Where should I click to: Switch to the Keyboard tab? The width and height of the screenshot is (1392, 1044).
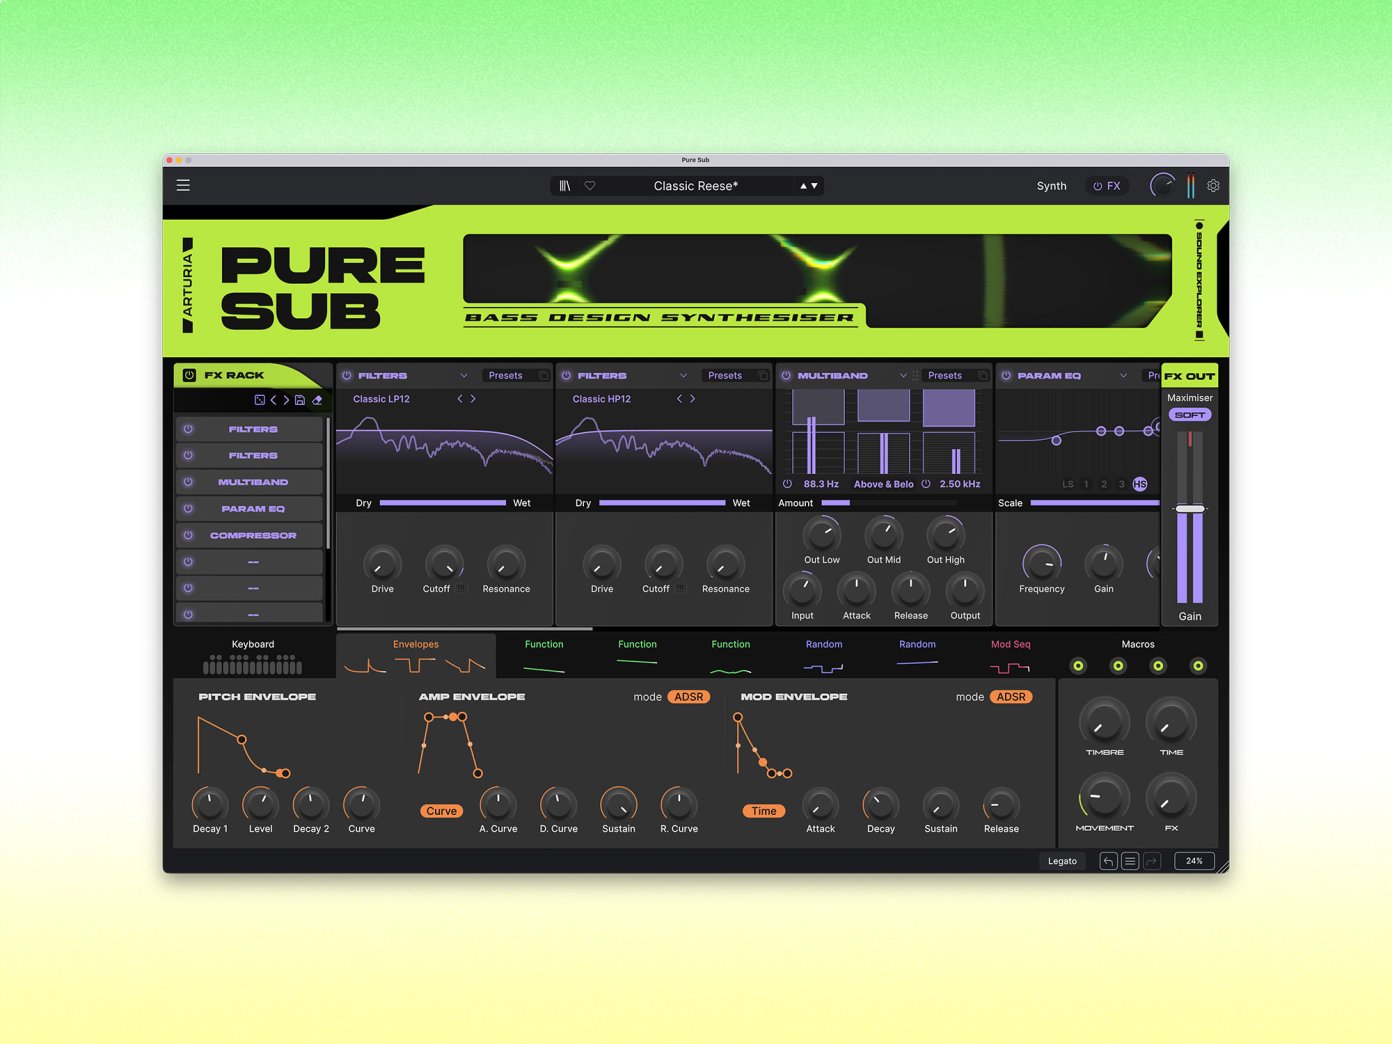pyautogui.click(x=253, y=656)
